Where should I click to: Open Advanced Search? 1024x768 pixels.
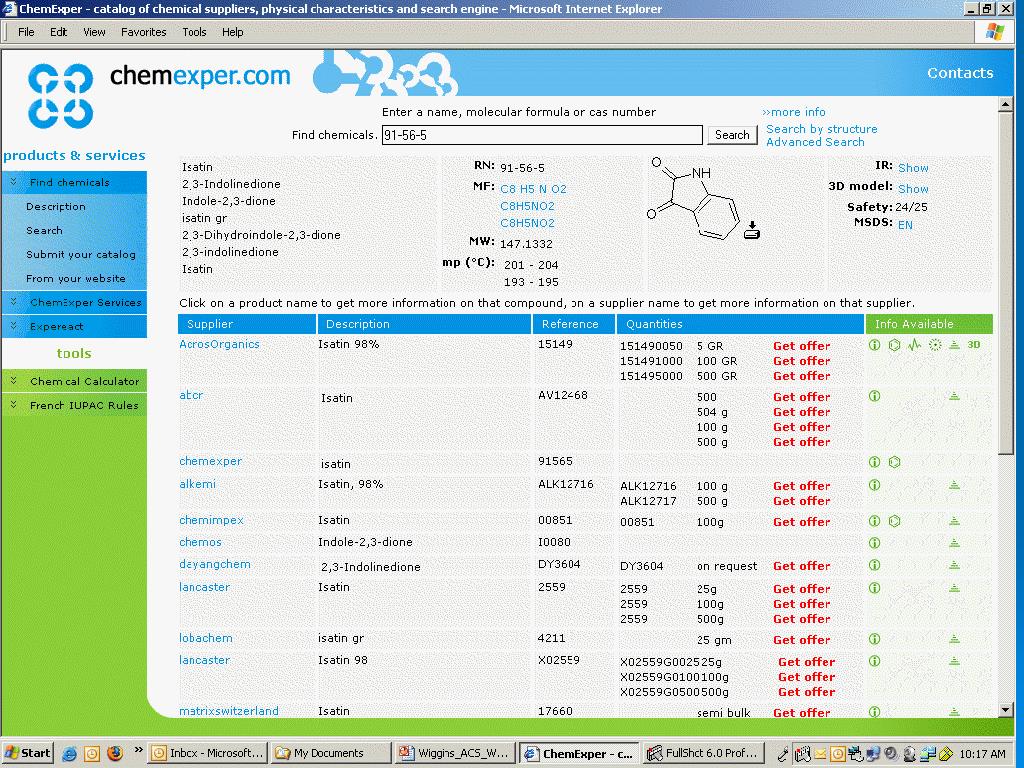click(815, 142)
